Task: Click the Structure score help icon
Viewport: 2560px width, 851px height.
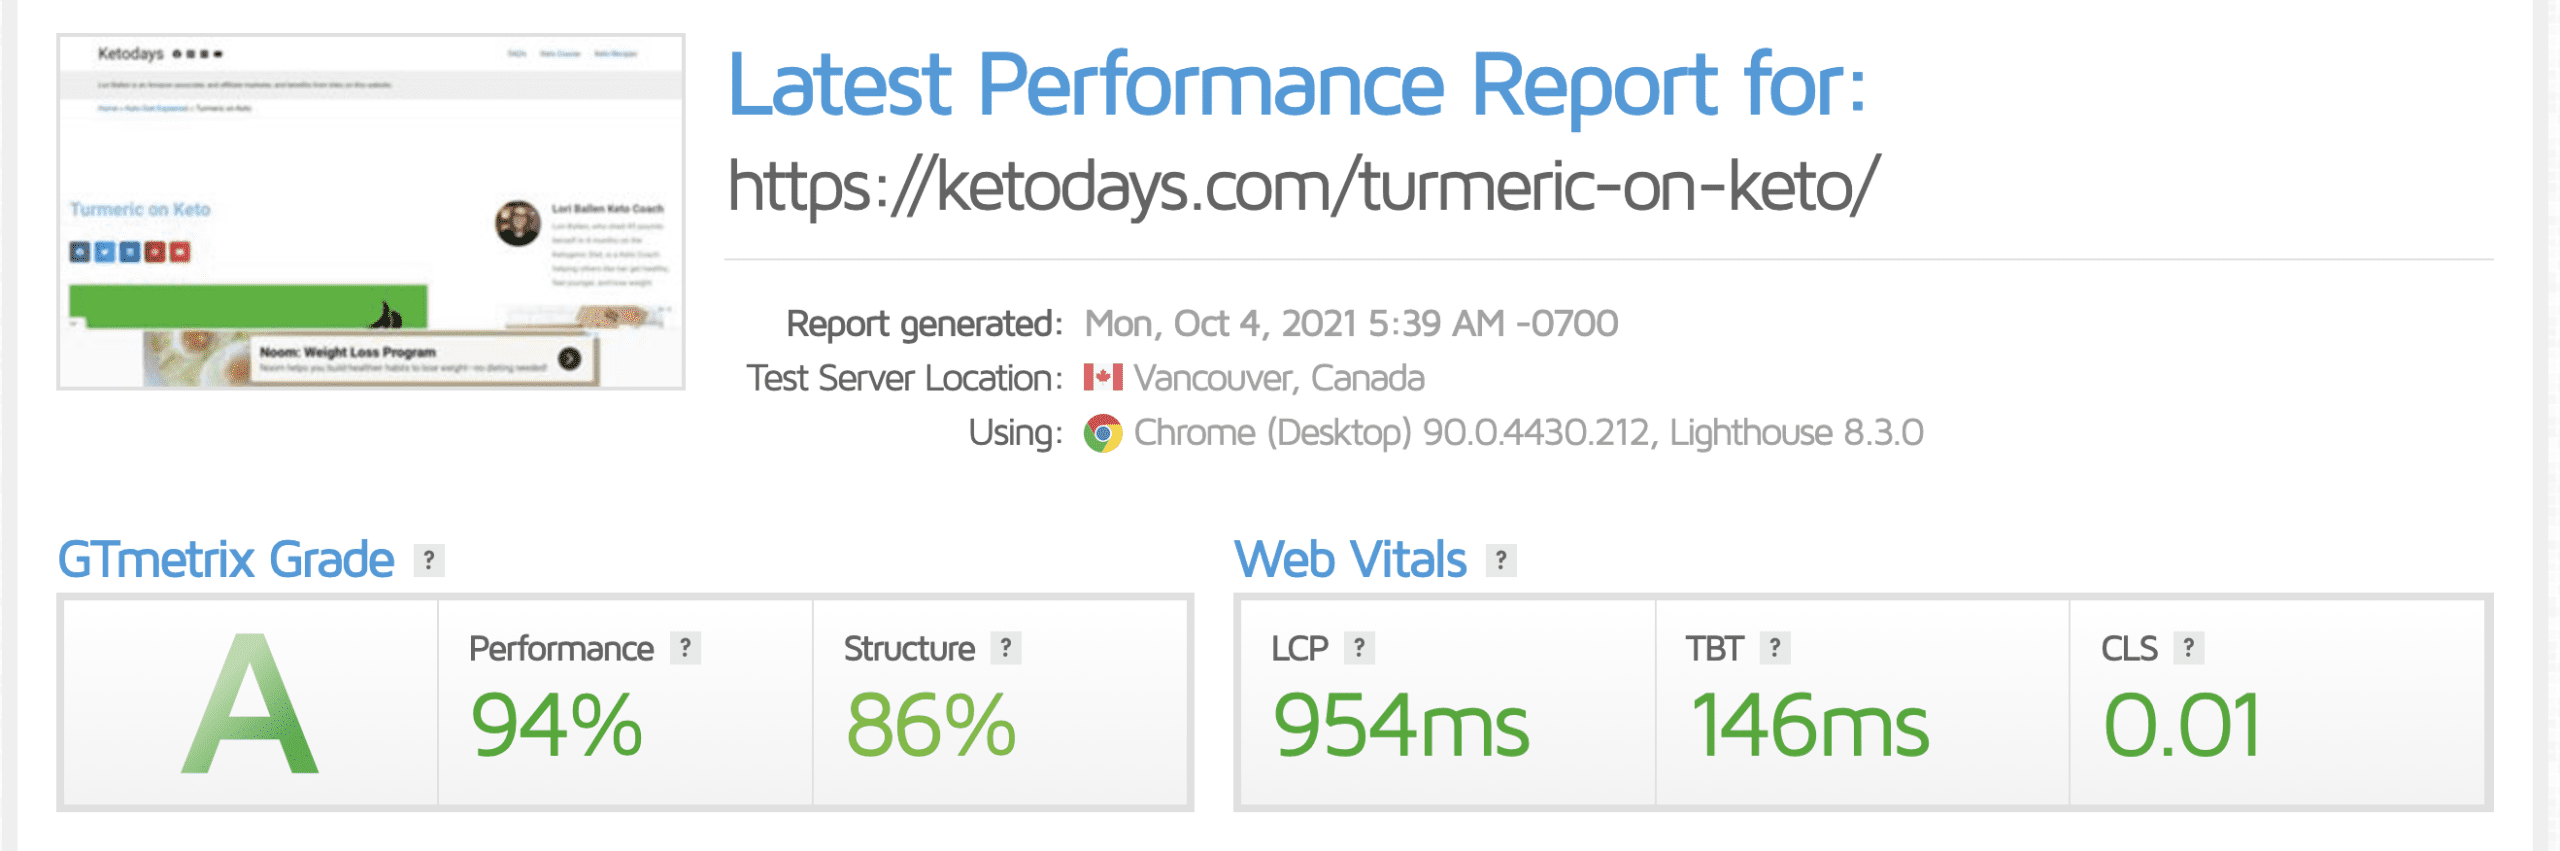Action: click(1006, 648)
